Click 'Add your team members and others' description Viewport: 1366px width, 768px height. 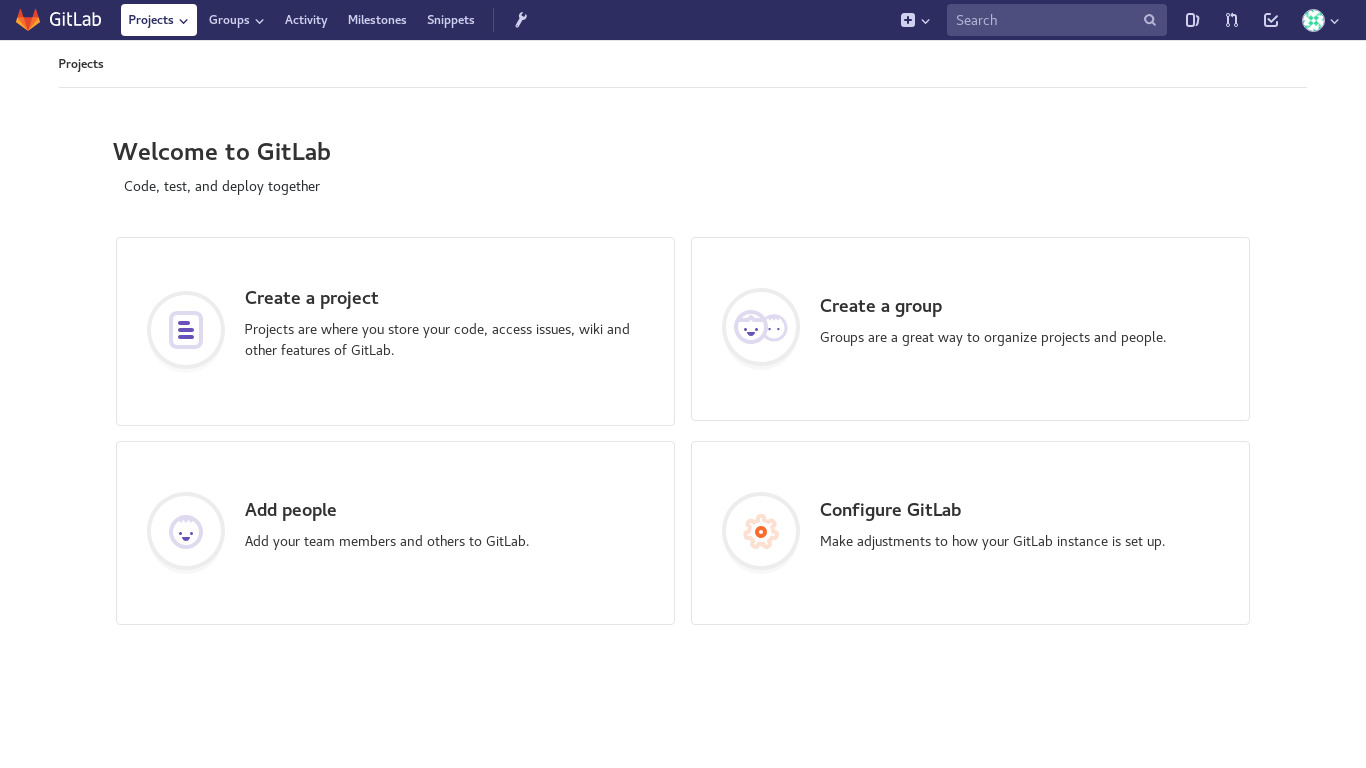(x=387, y=542)
